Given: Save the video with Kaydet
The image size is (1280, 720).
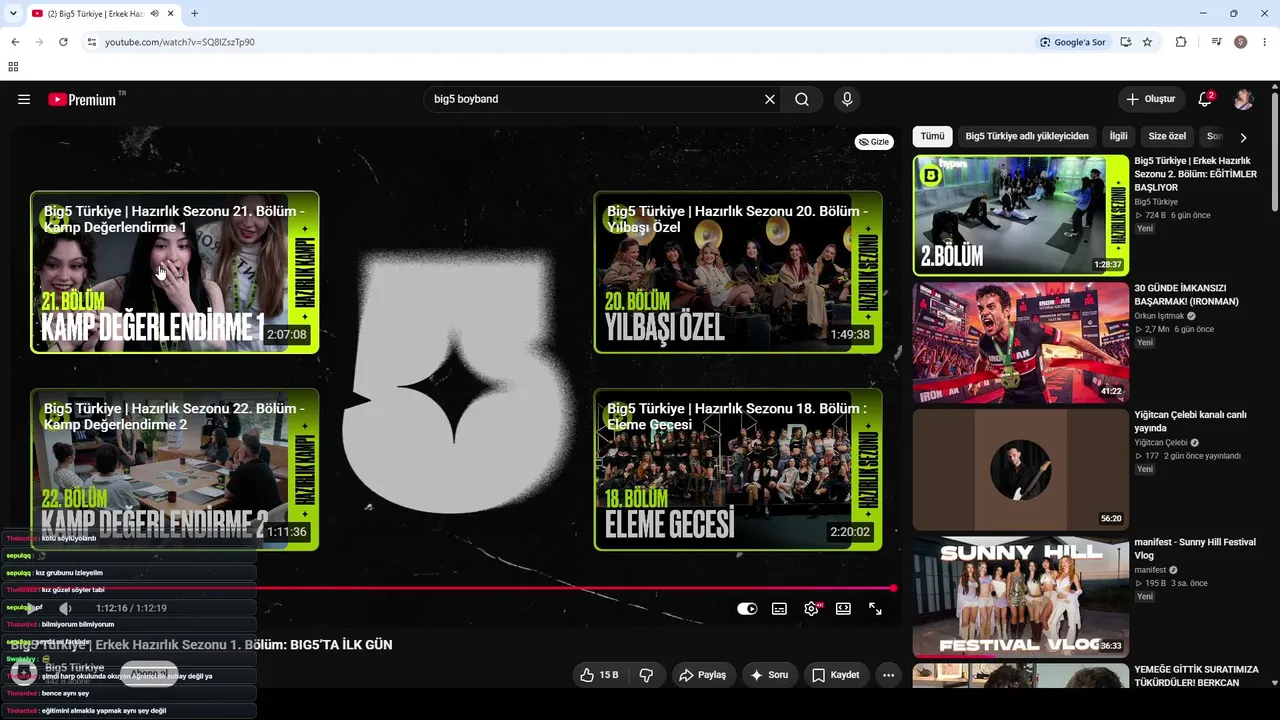Looking at the screenshot, I should [x=835, y=675].
